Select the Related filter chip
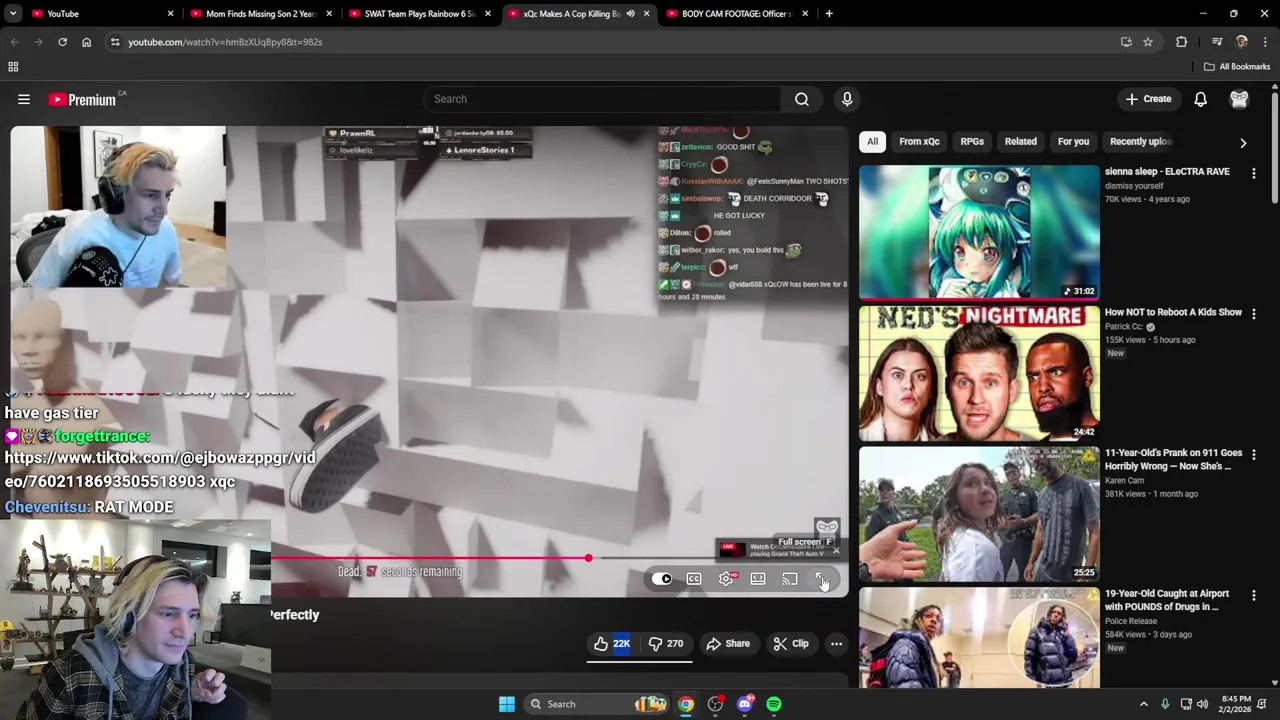 (1021, 142)
